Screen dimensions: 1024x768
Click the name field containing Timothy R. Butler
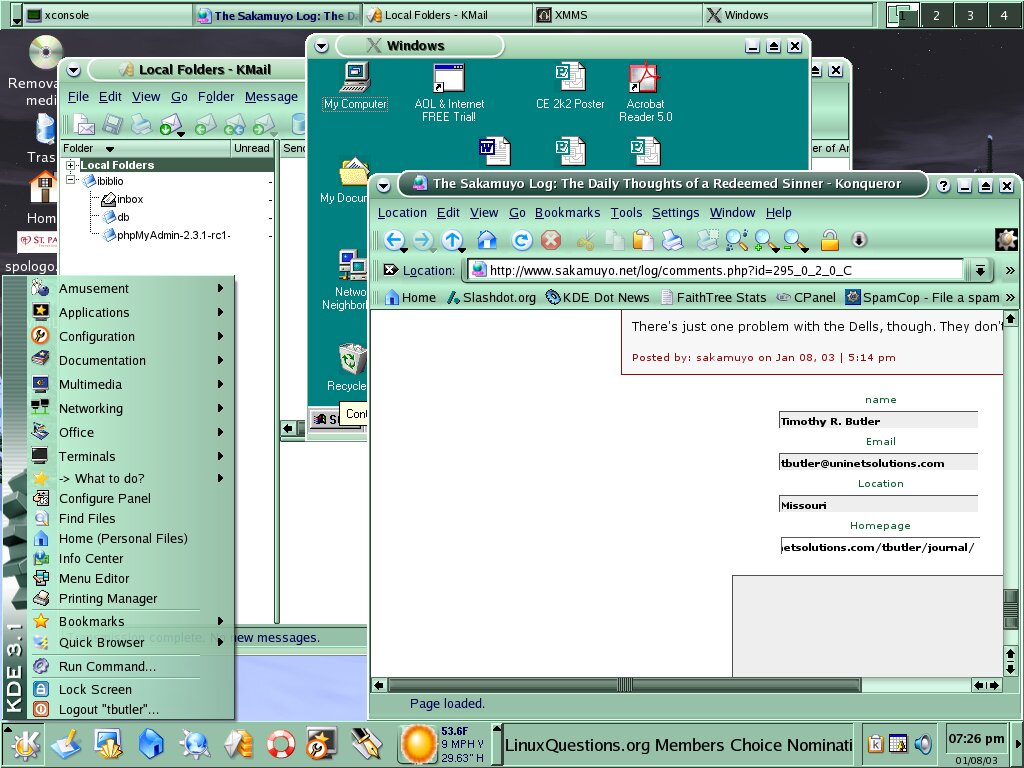878,421
